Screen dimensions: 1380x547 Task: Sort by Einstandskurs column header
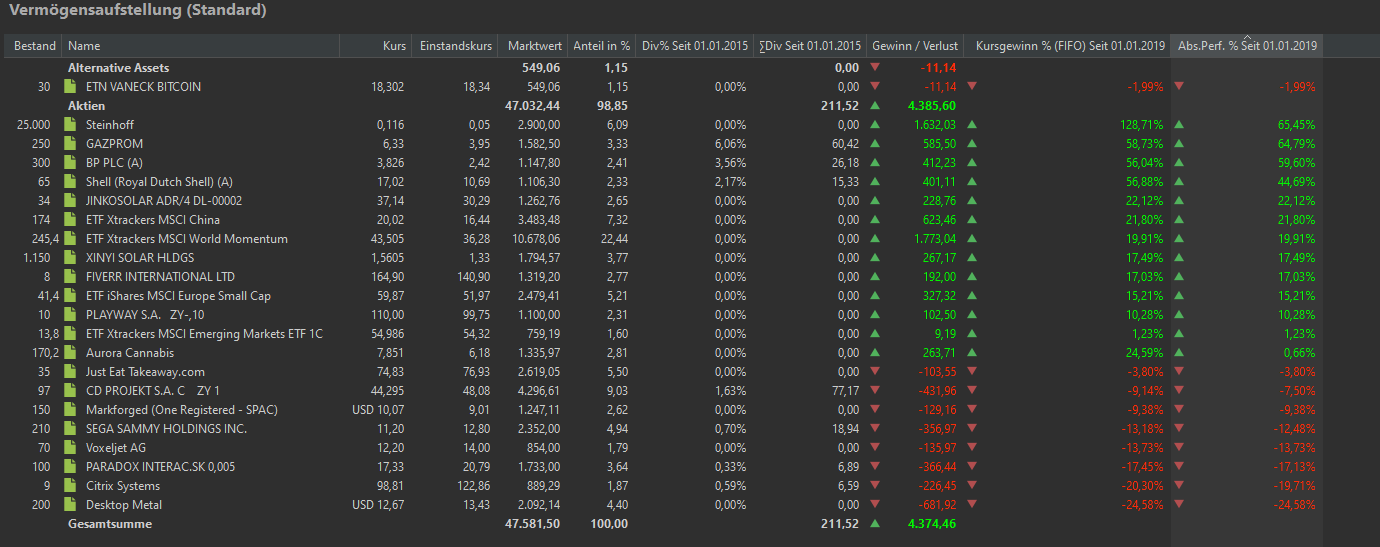pos(454,46)
